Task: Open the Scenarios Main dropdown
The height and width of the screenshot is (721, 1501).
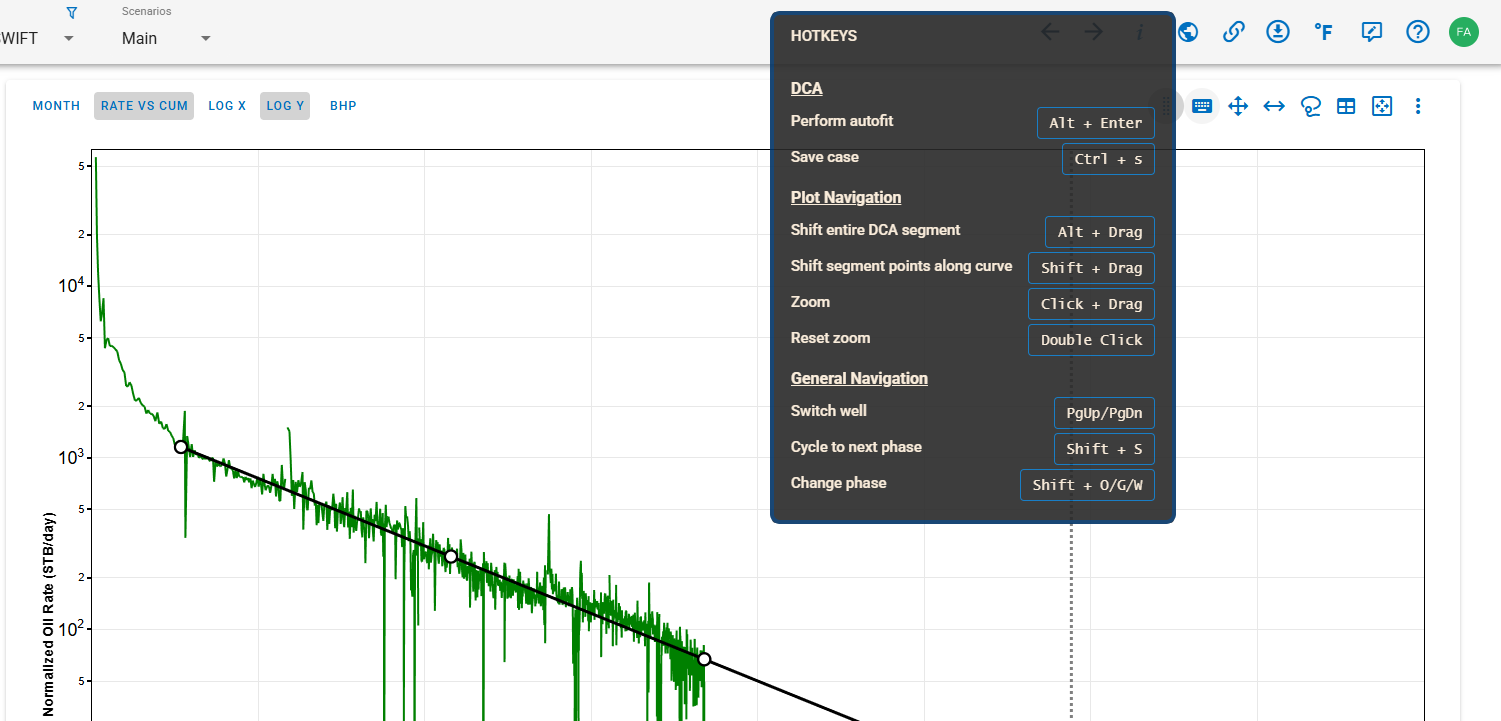Action: [166, 38]
